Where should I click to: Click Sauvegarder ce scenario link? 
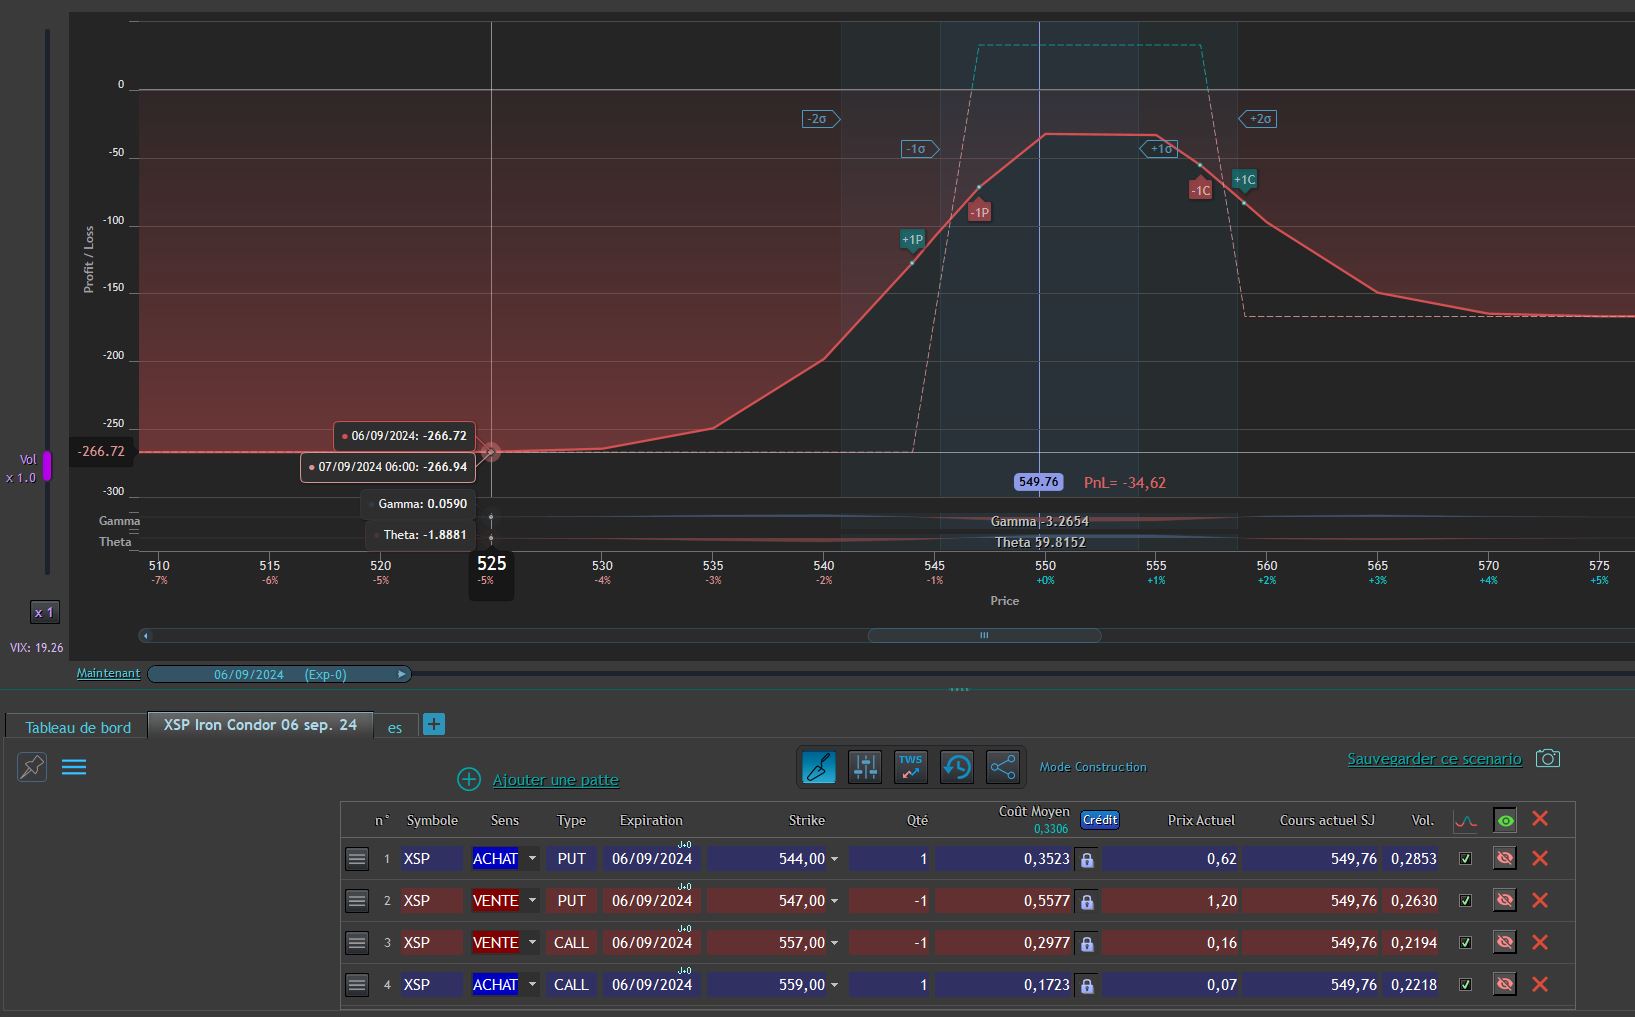point(1433,759)
